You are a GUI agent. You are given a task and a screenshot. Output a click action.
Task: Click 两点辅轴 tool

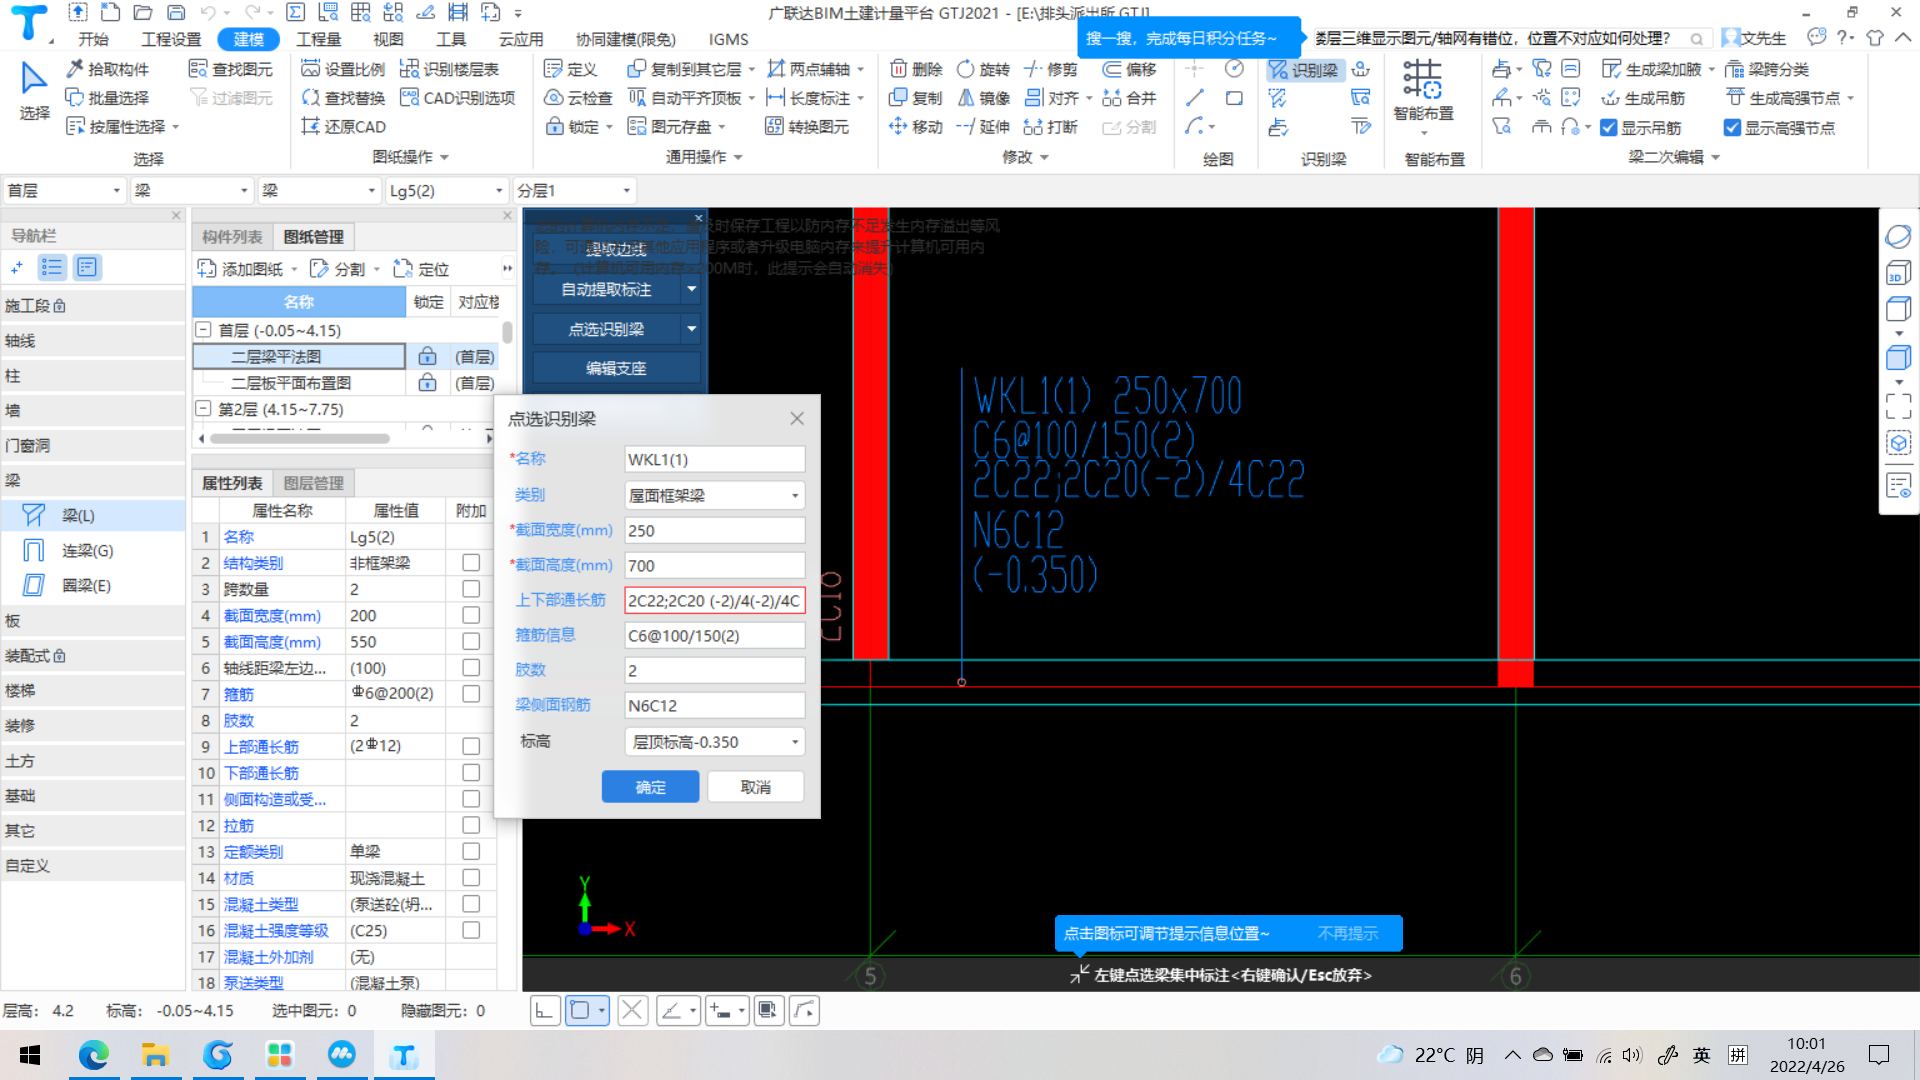click(808, 69)
